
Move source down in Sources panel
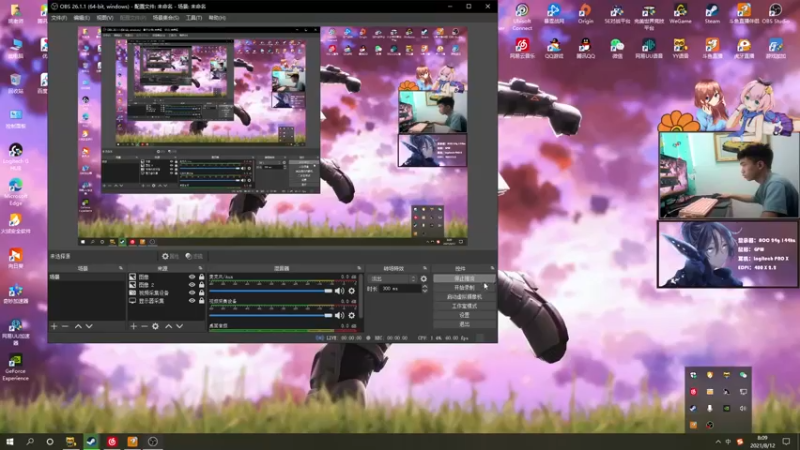click(179, 326)
